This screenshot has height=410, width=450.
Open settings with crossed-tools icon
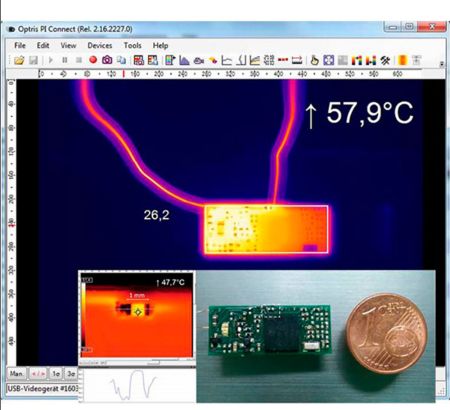coord(385,60)
